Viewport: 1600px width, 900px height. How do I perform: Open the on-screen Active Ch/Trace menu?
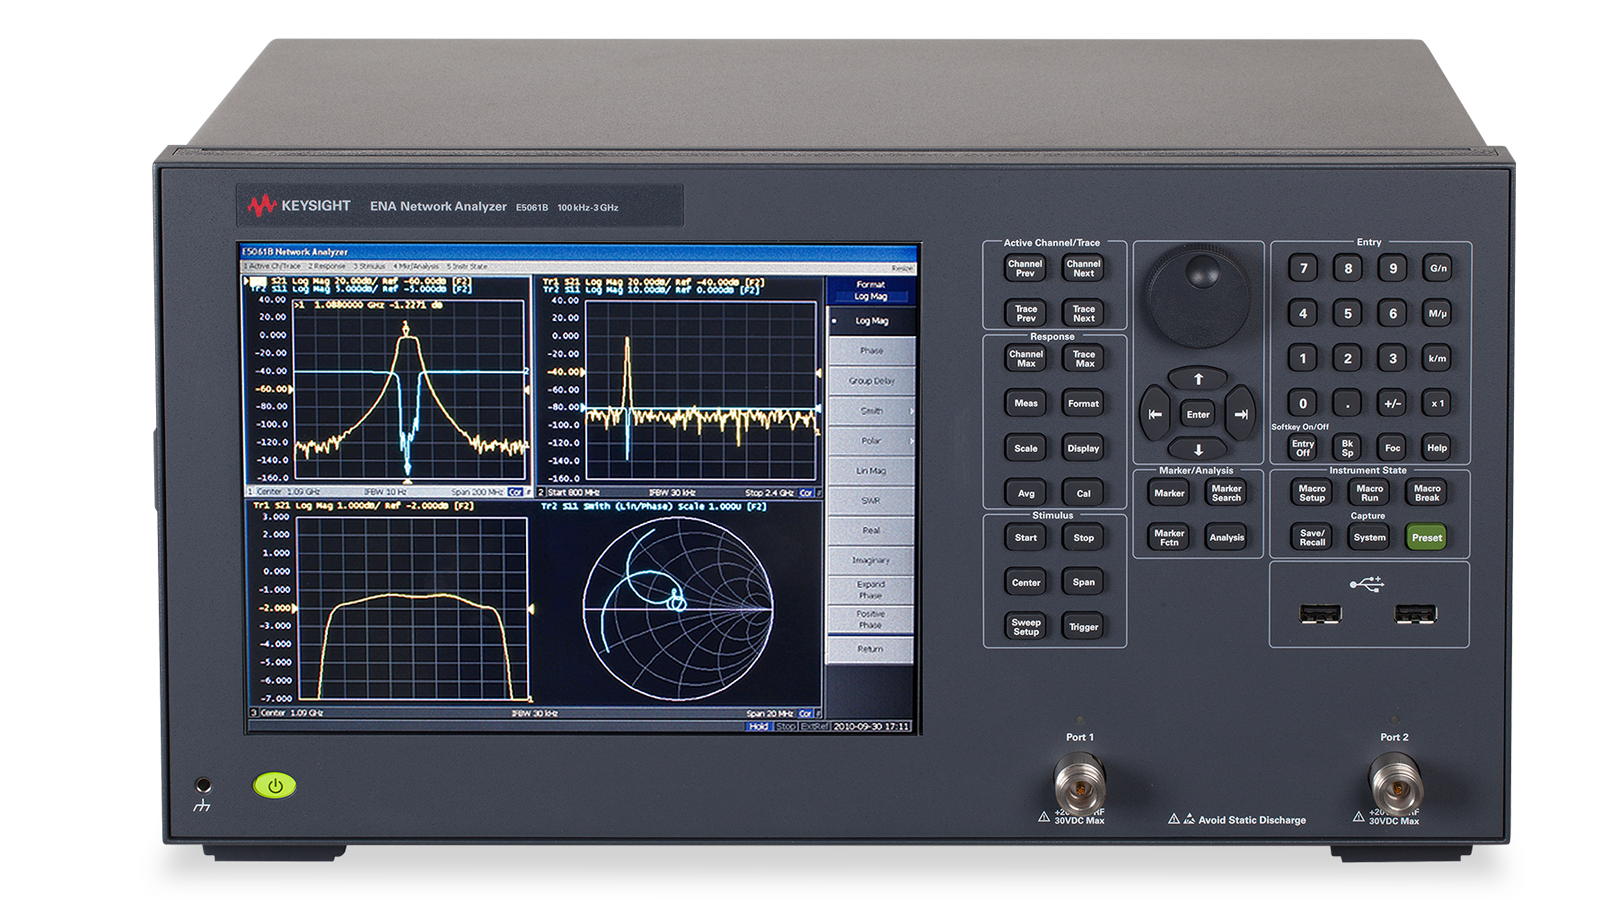tap(274, 266)
